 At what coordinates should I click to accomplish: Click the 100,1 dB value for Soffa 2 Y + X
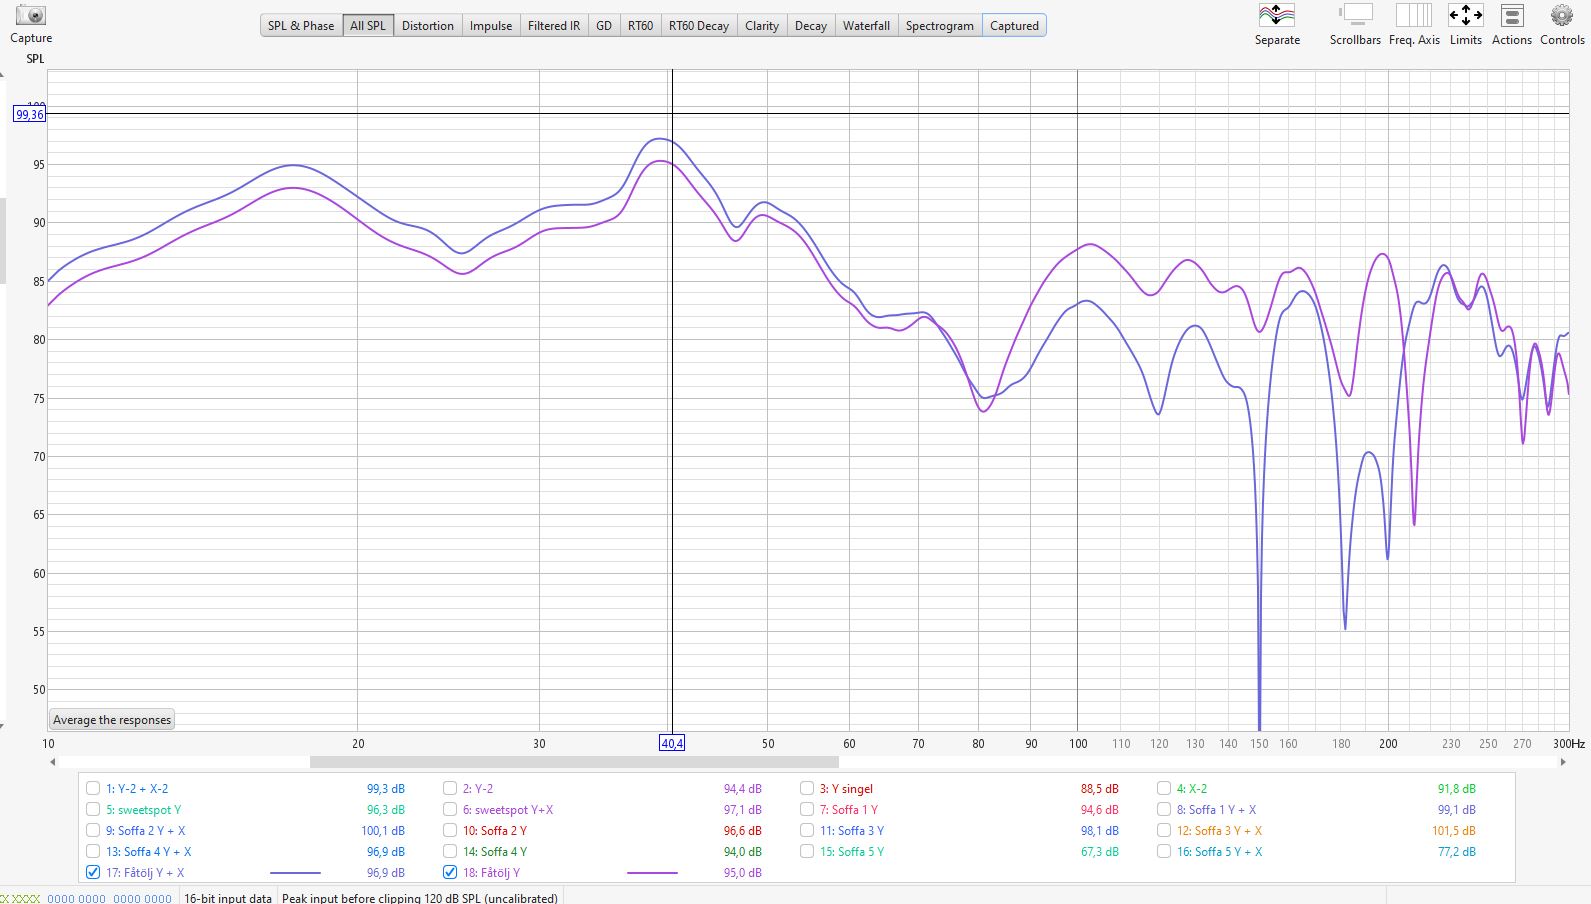tap(383, 830)
